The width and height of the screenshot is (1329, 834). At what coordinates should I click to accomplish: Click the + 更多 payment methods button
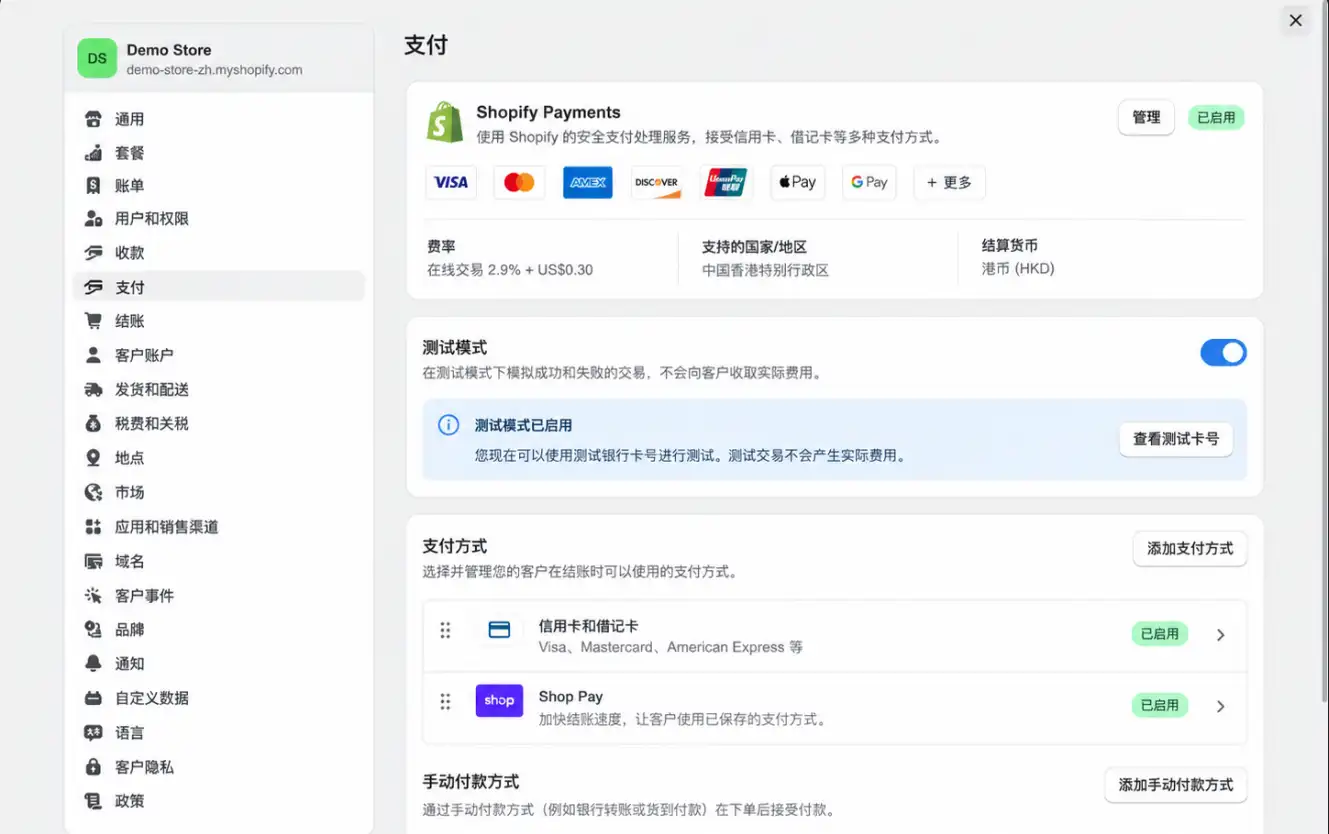click(x=949, y=182)
